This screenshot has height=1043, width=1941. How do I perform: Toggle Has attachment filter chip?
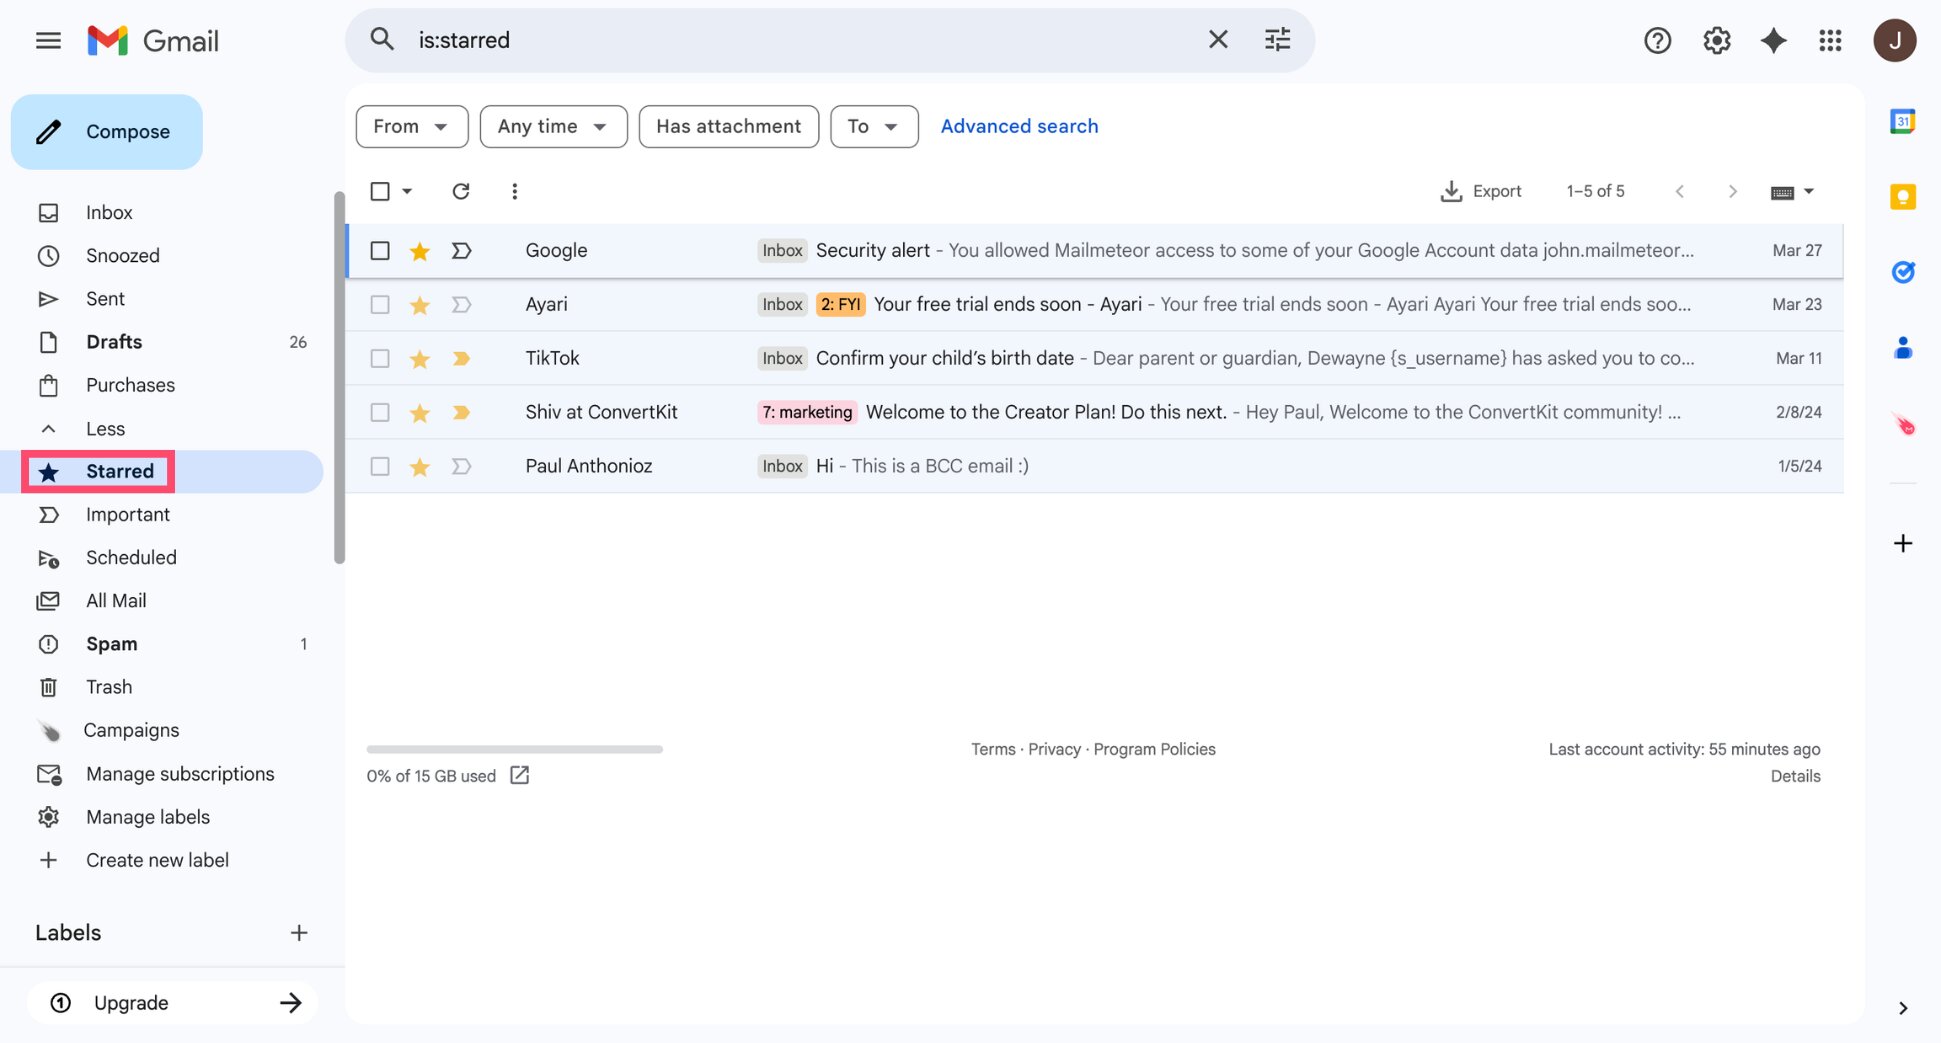click(728, 127)
